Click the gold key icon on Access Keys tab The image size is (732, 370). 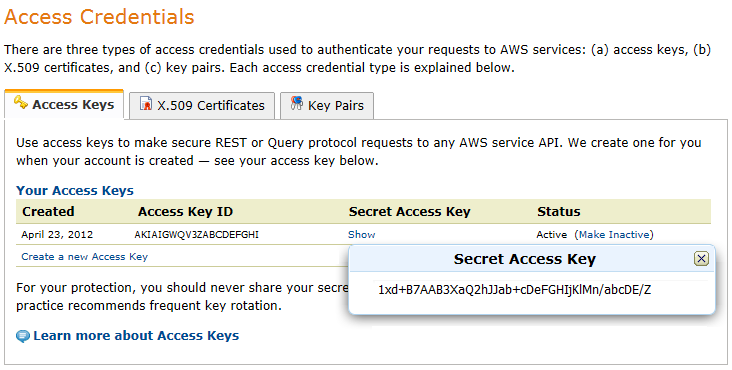pos(21,103)
